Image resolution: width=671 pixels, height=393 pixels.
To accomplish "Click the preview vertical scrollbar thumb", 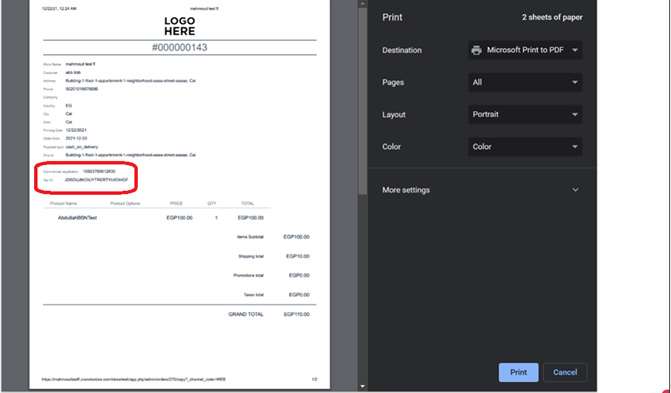I will [362, 101].
